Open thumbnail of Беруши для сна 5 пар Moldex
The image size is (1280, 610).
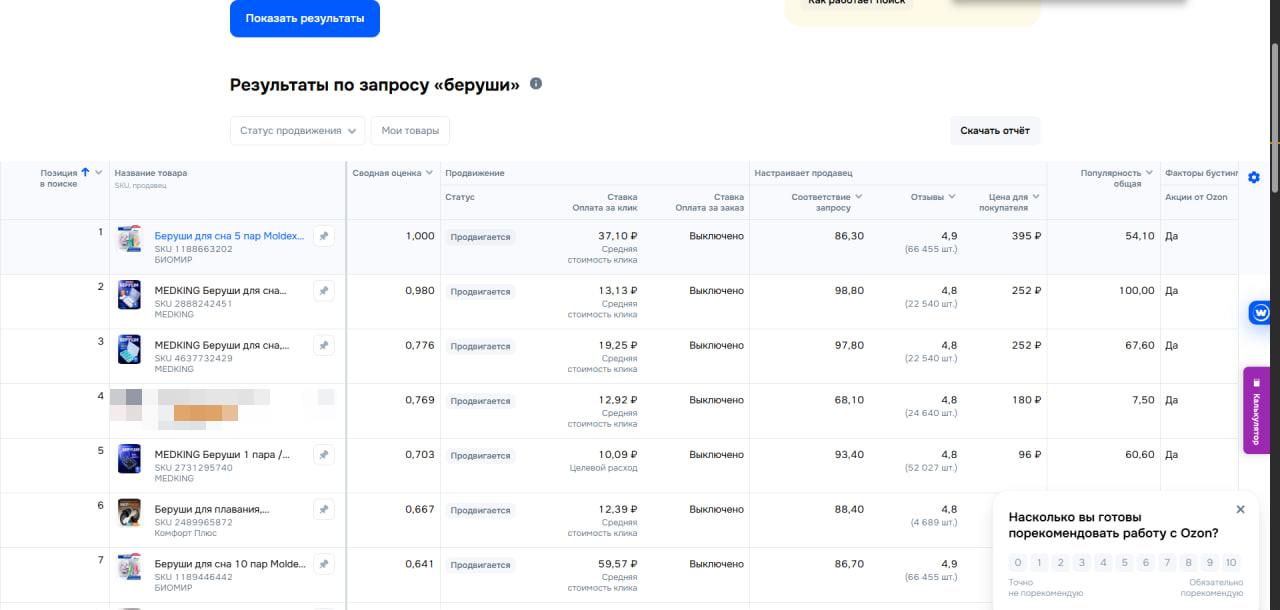129,240
